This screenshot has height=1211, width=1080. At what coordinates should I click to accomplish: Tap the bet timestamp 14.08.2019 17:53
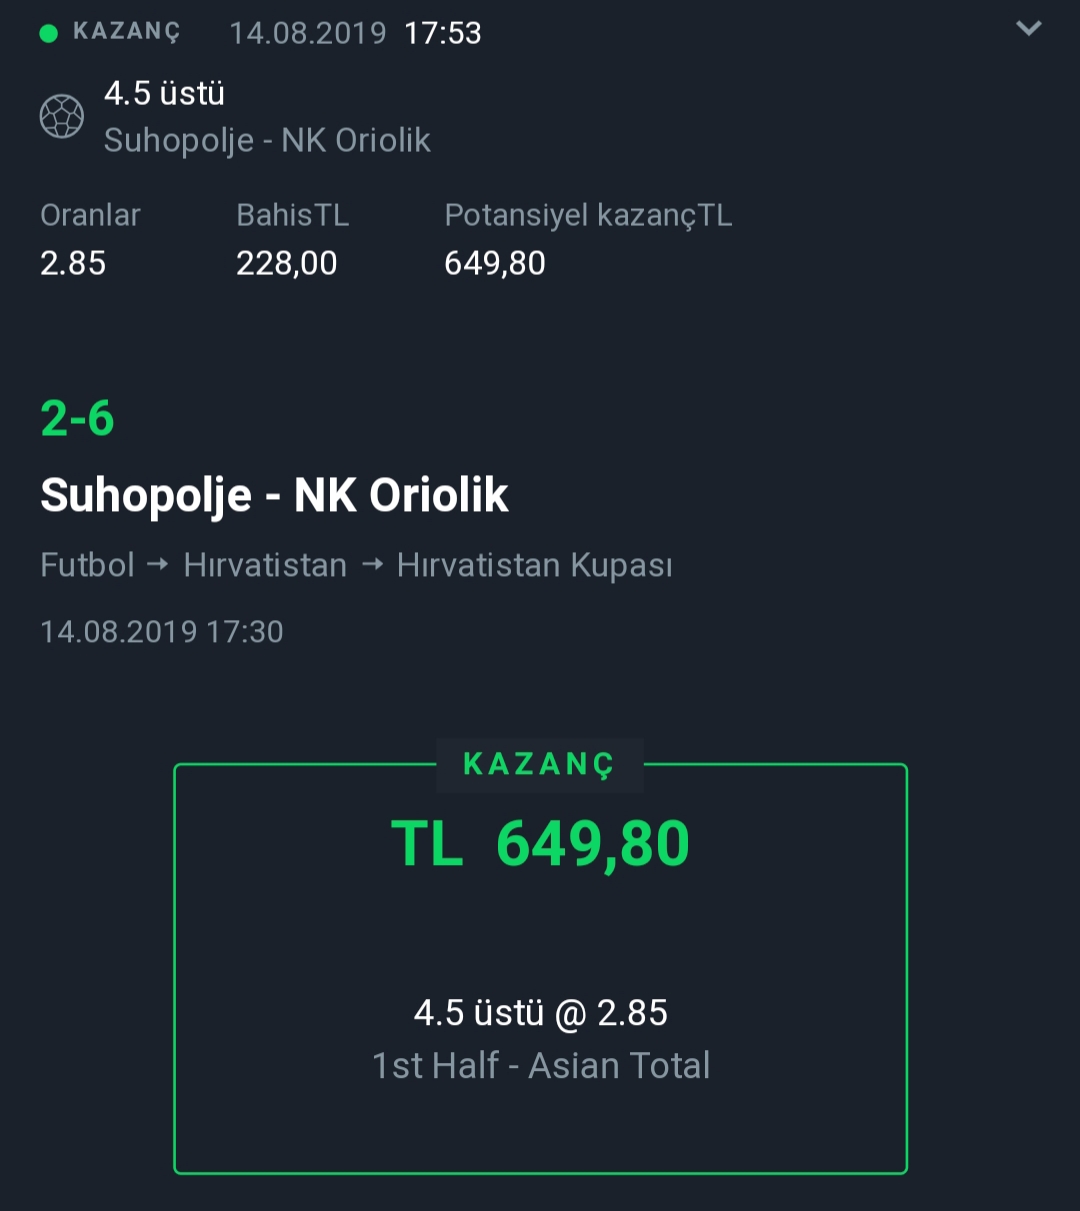[356, 33]
